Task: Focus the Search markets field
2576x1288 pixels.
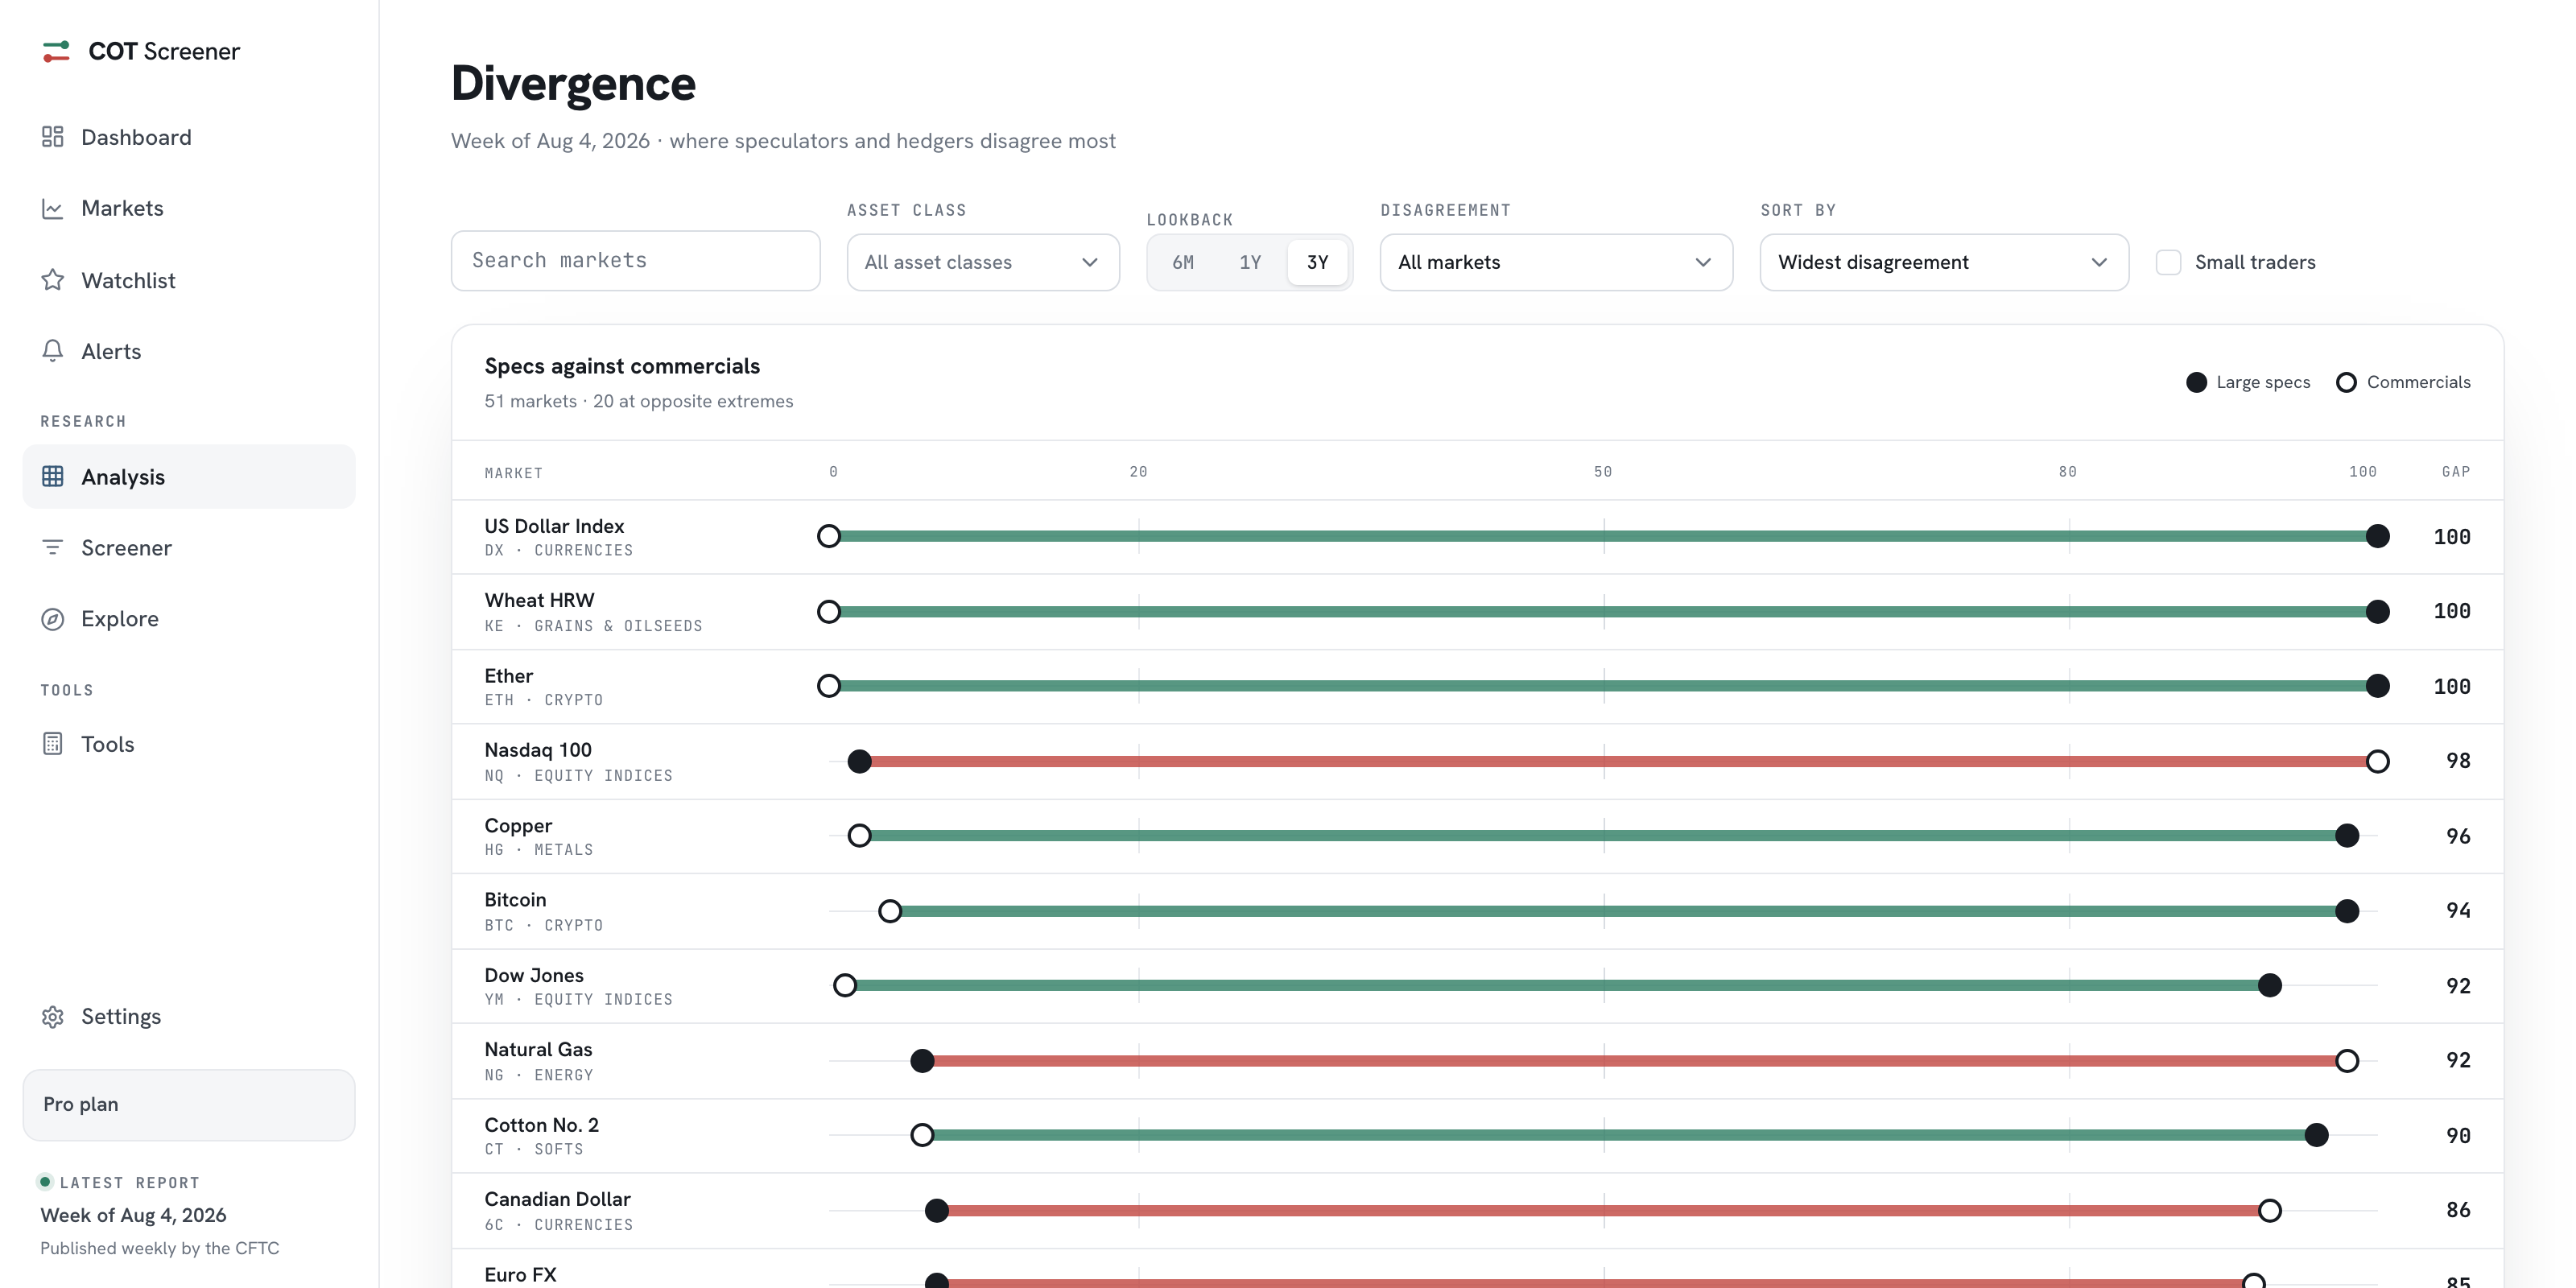Action: pyautogui.click(x=635, y=261)
